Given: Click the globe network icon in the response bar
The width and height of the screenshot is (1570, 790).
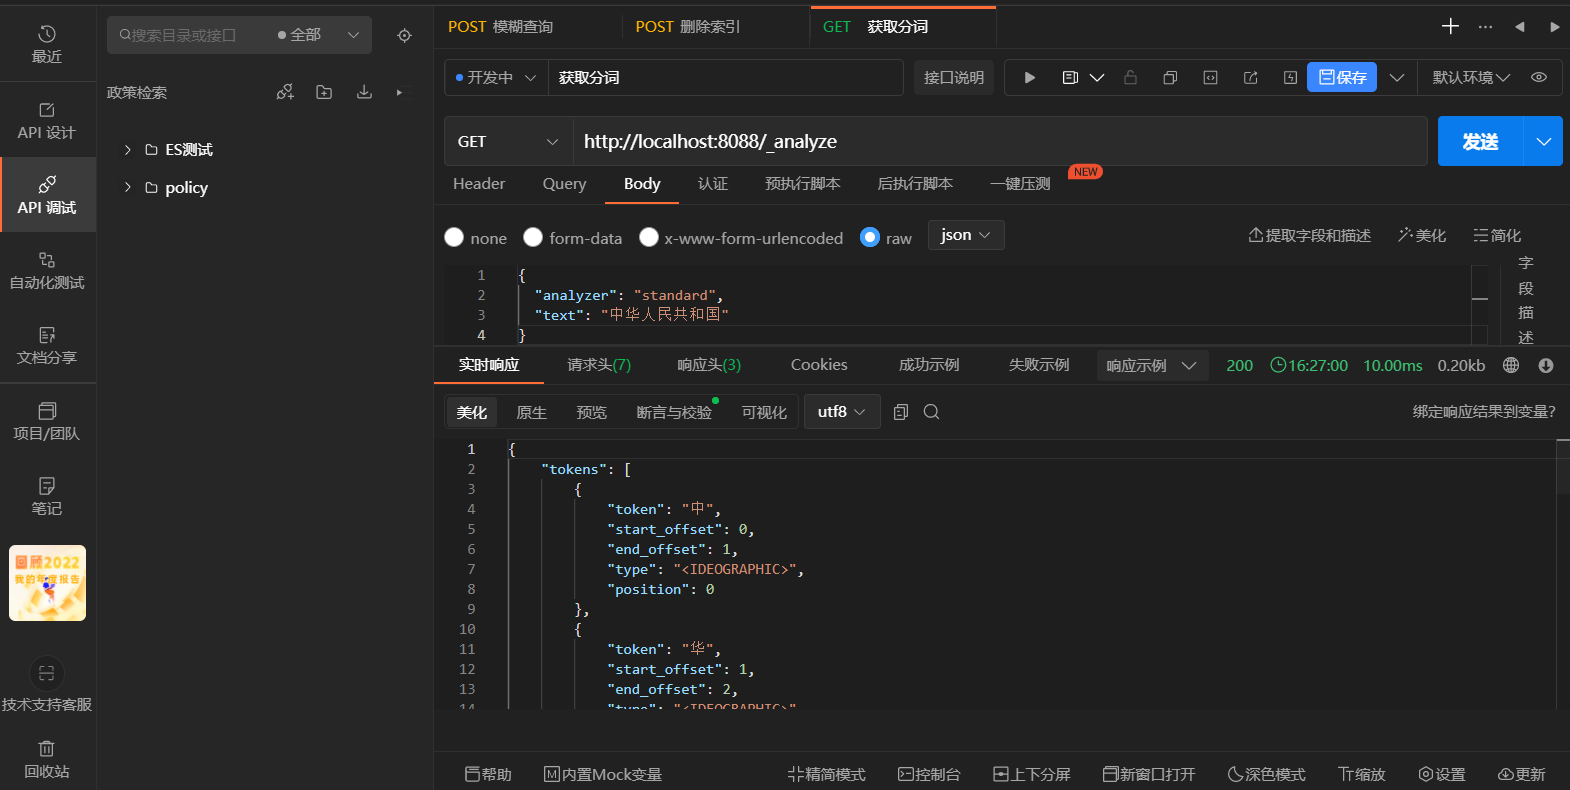Looking at the screenshot, I should point(1511,365).
